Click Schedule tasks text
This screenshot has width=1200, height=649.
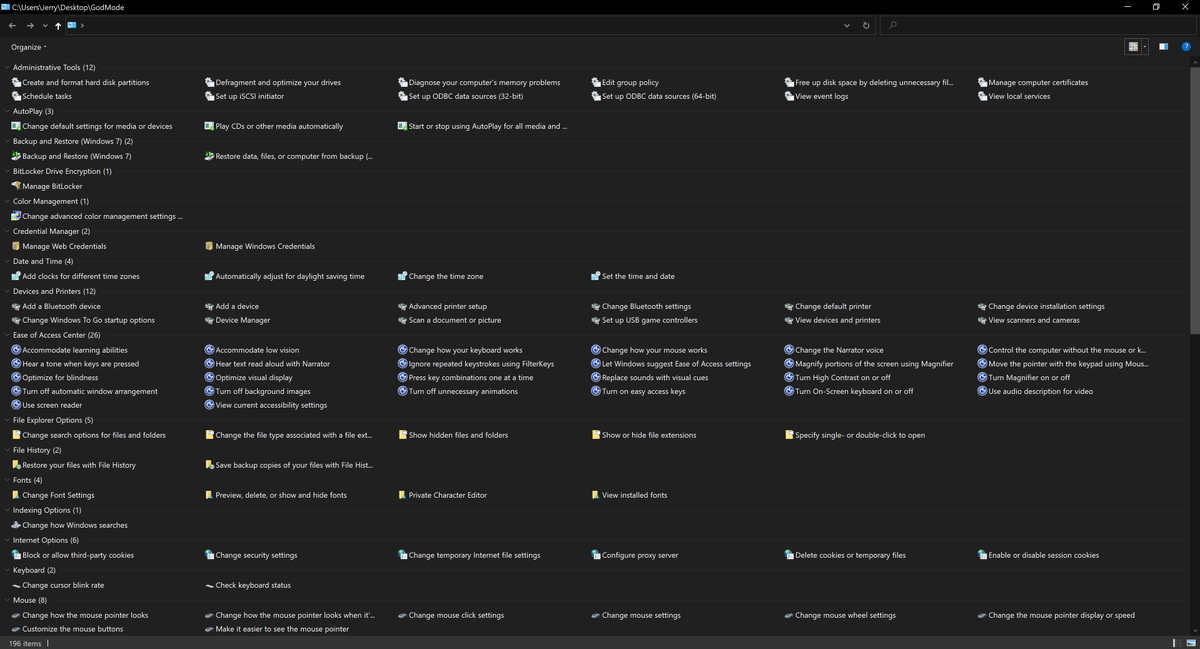[x=47, y=97]
